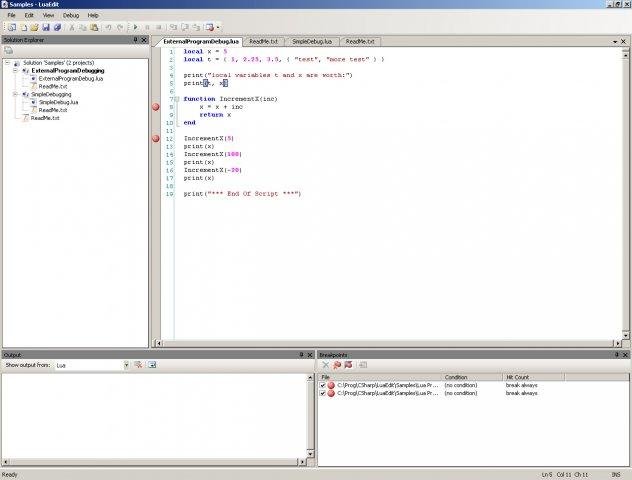Open the View menu
Image resolution: width=632 pixels, height=480 pixels.
pos(48,15)
